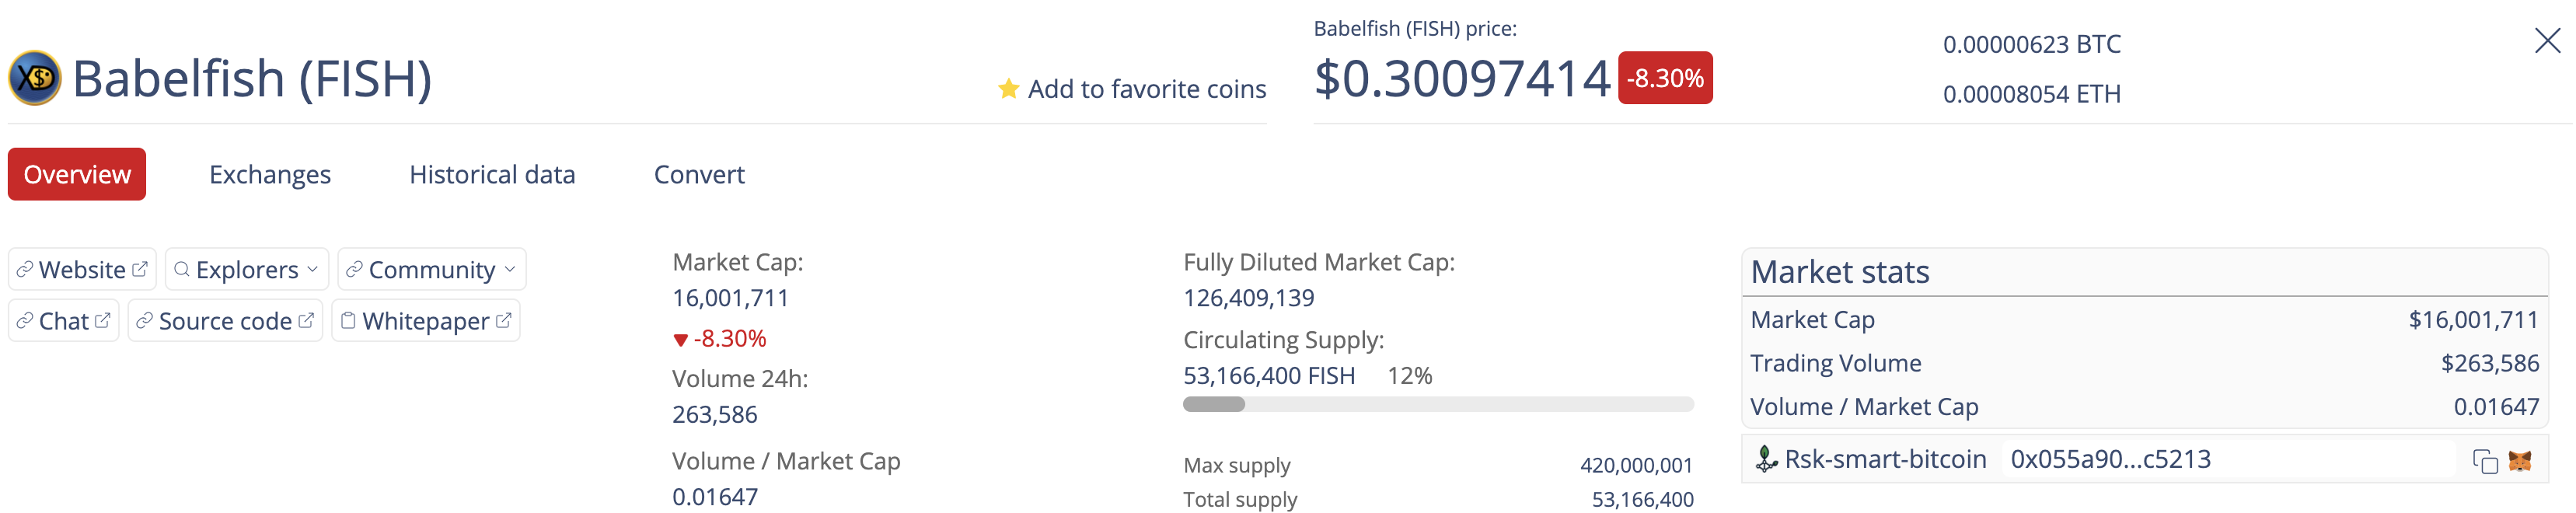Click the external-link icon next to Website

click(x=140, y=269)
